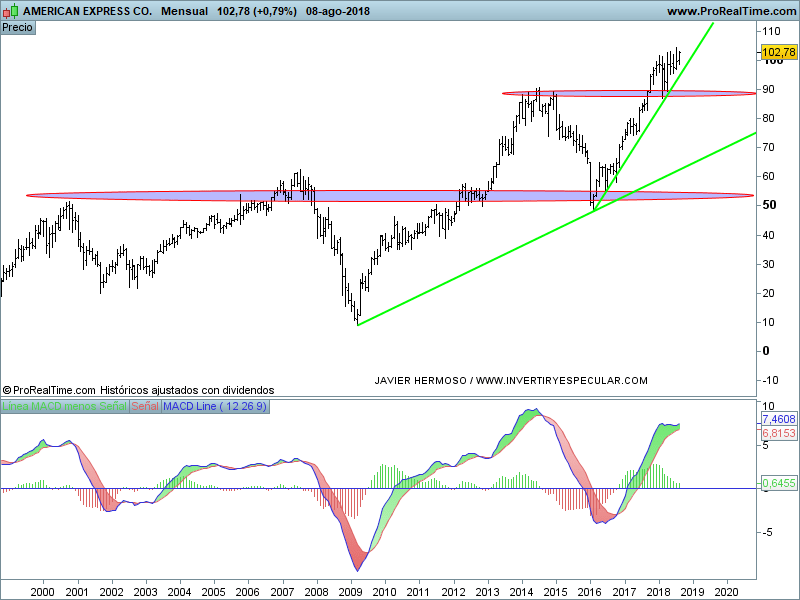Click the red 6,8153 signal value tag
This screenshot has height=600, width=800.
(x=778, y=434)
